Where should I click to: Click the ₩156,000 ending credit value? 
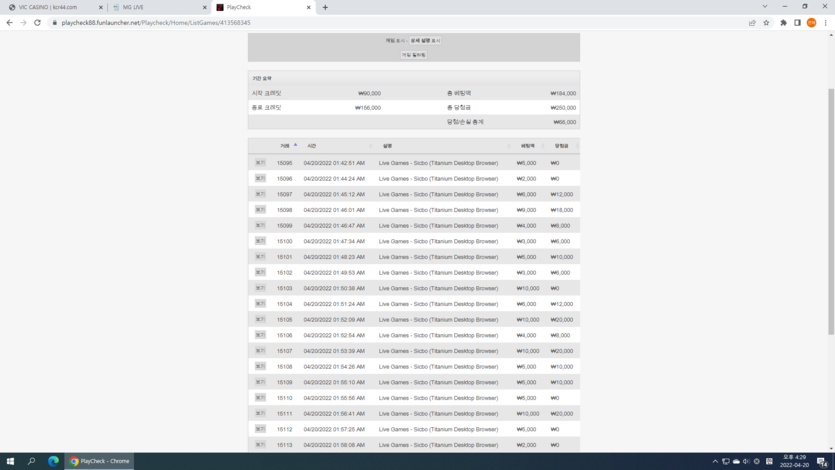pos(367,108)
